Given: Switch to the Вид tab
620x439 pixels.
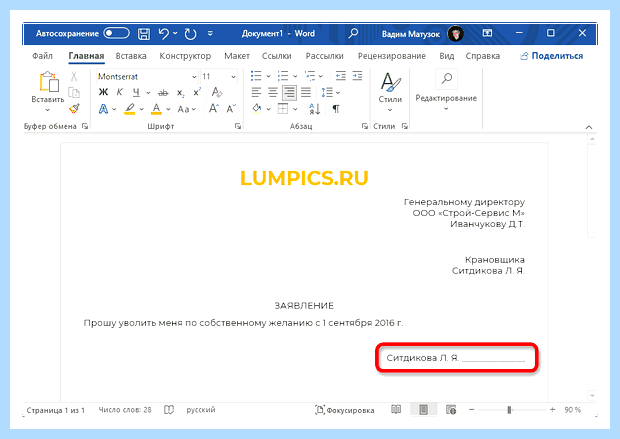Looking at the screenshot, I should point(447,56).
